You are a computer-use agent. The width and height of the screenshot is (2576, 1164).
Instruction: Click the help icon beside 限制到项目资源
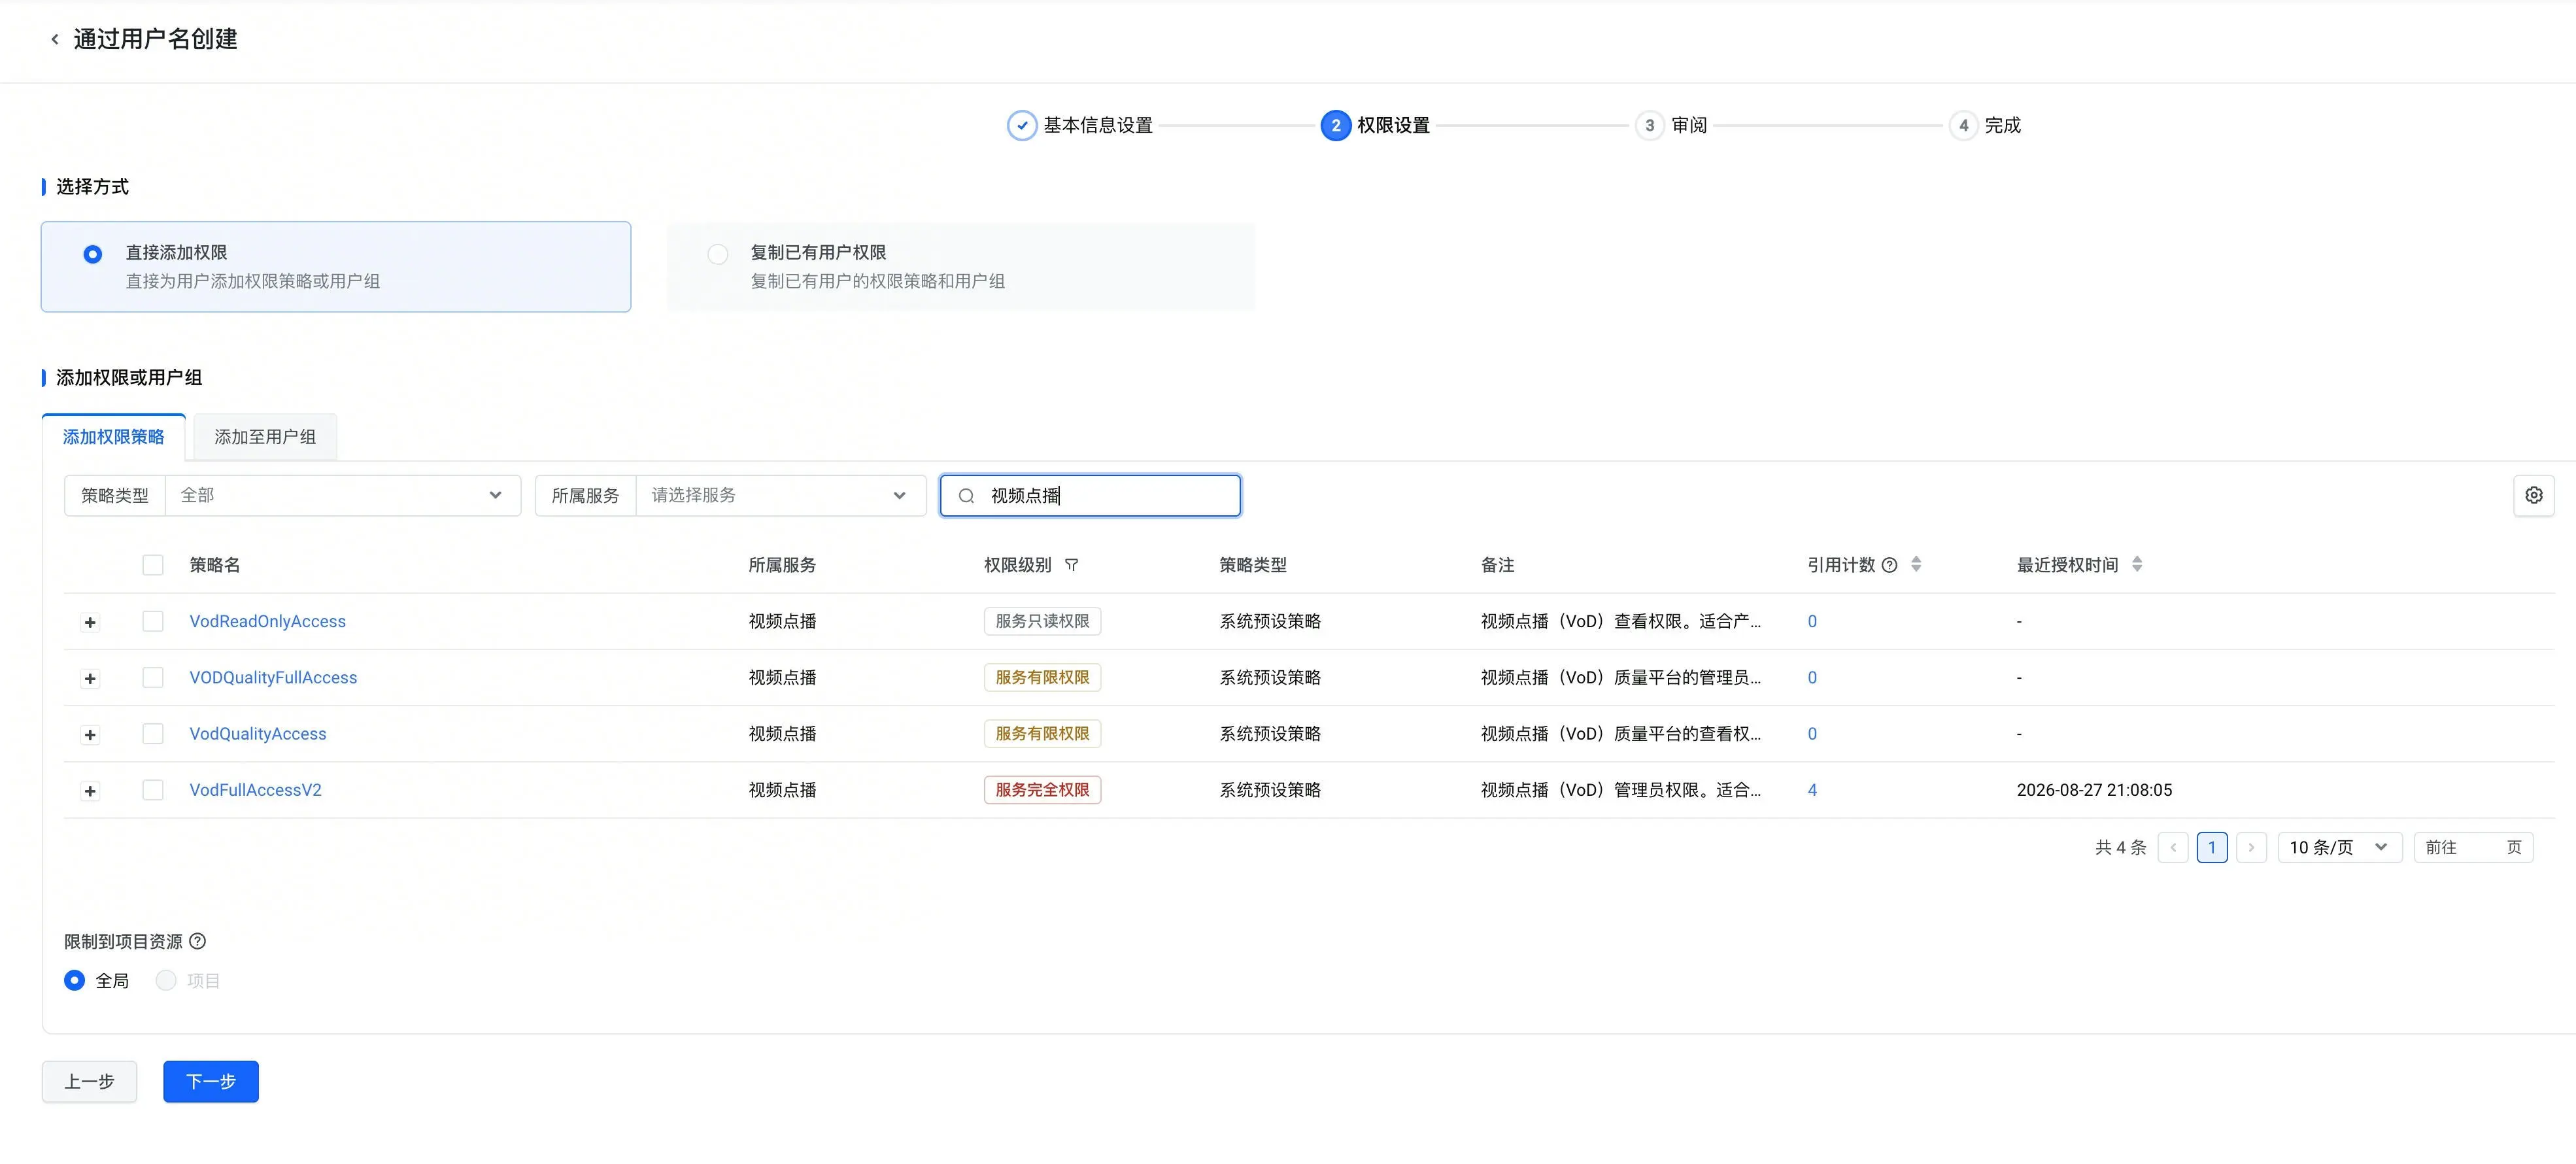click(198, 941)
